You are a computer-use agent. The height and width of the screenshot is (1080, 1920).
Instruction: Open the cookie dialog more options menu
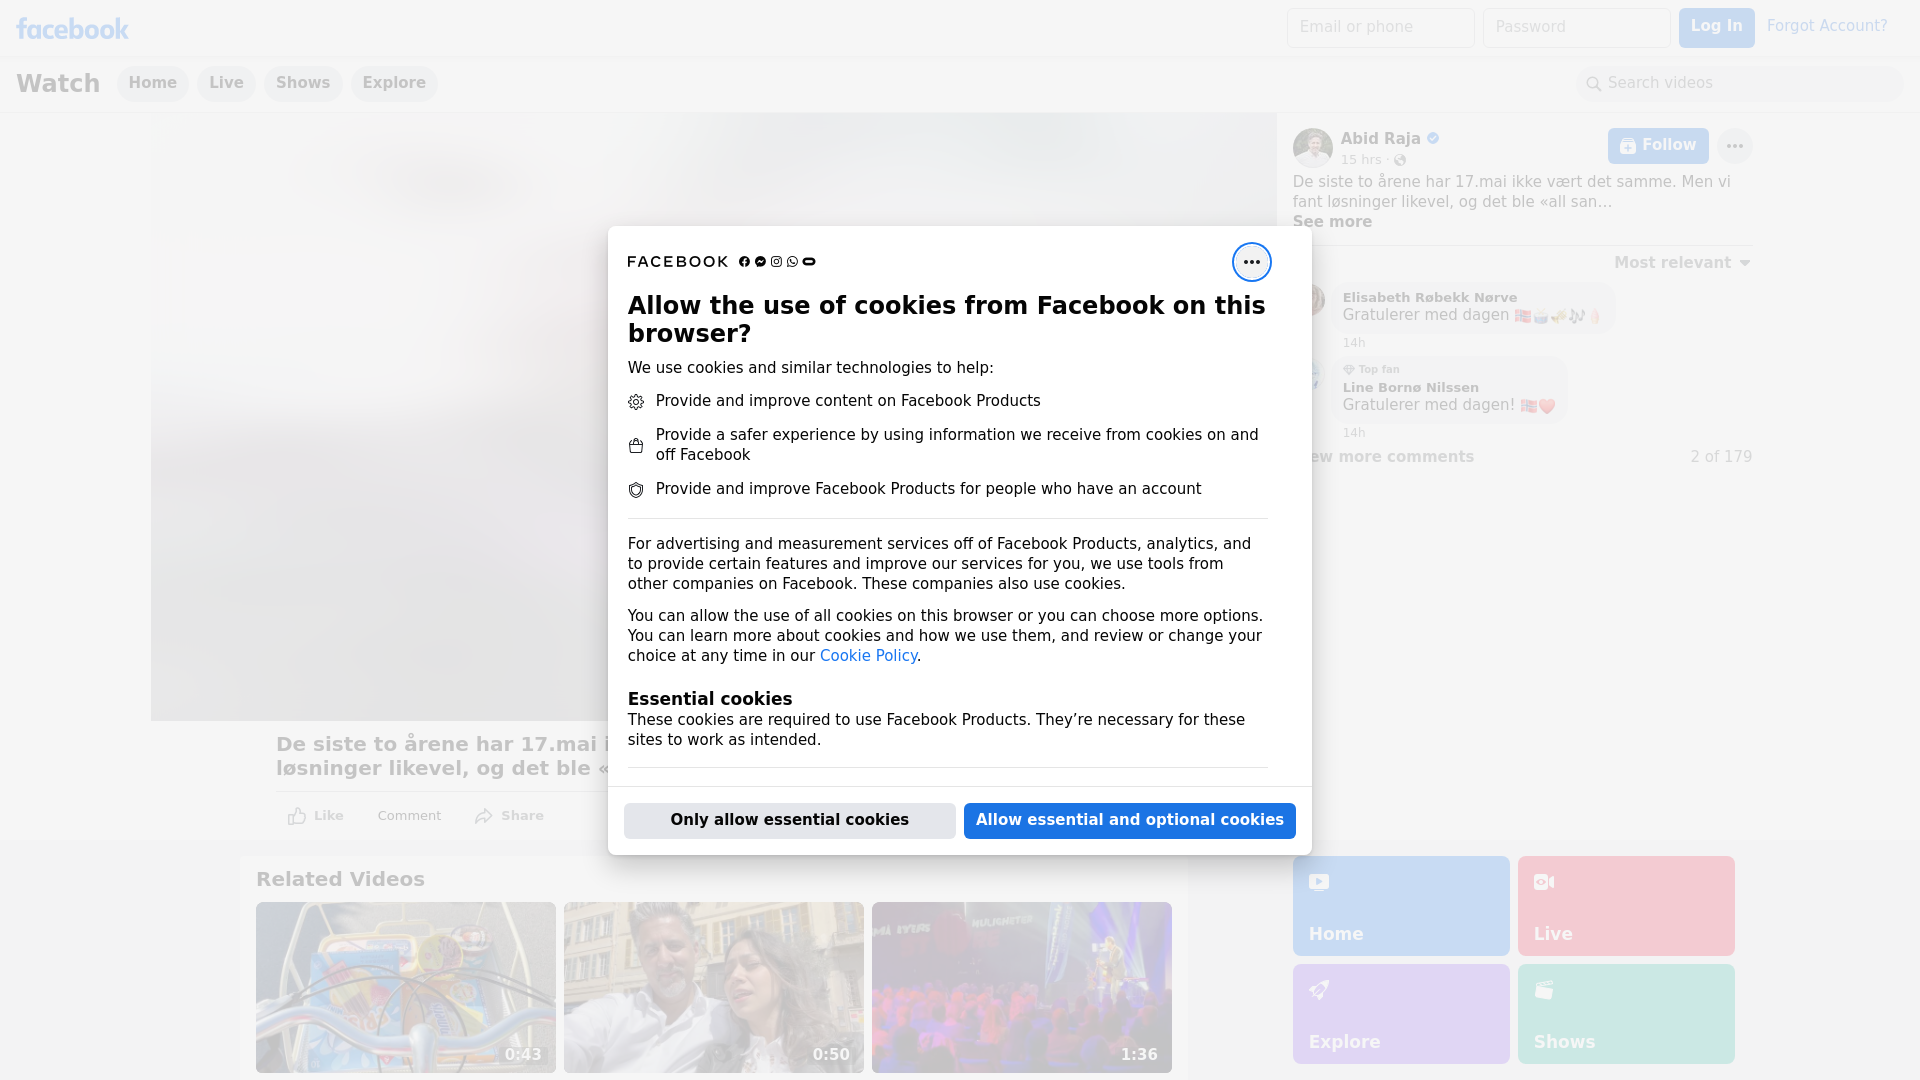click(x=1251, y=262)
